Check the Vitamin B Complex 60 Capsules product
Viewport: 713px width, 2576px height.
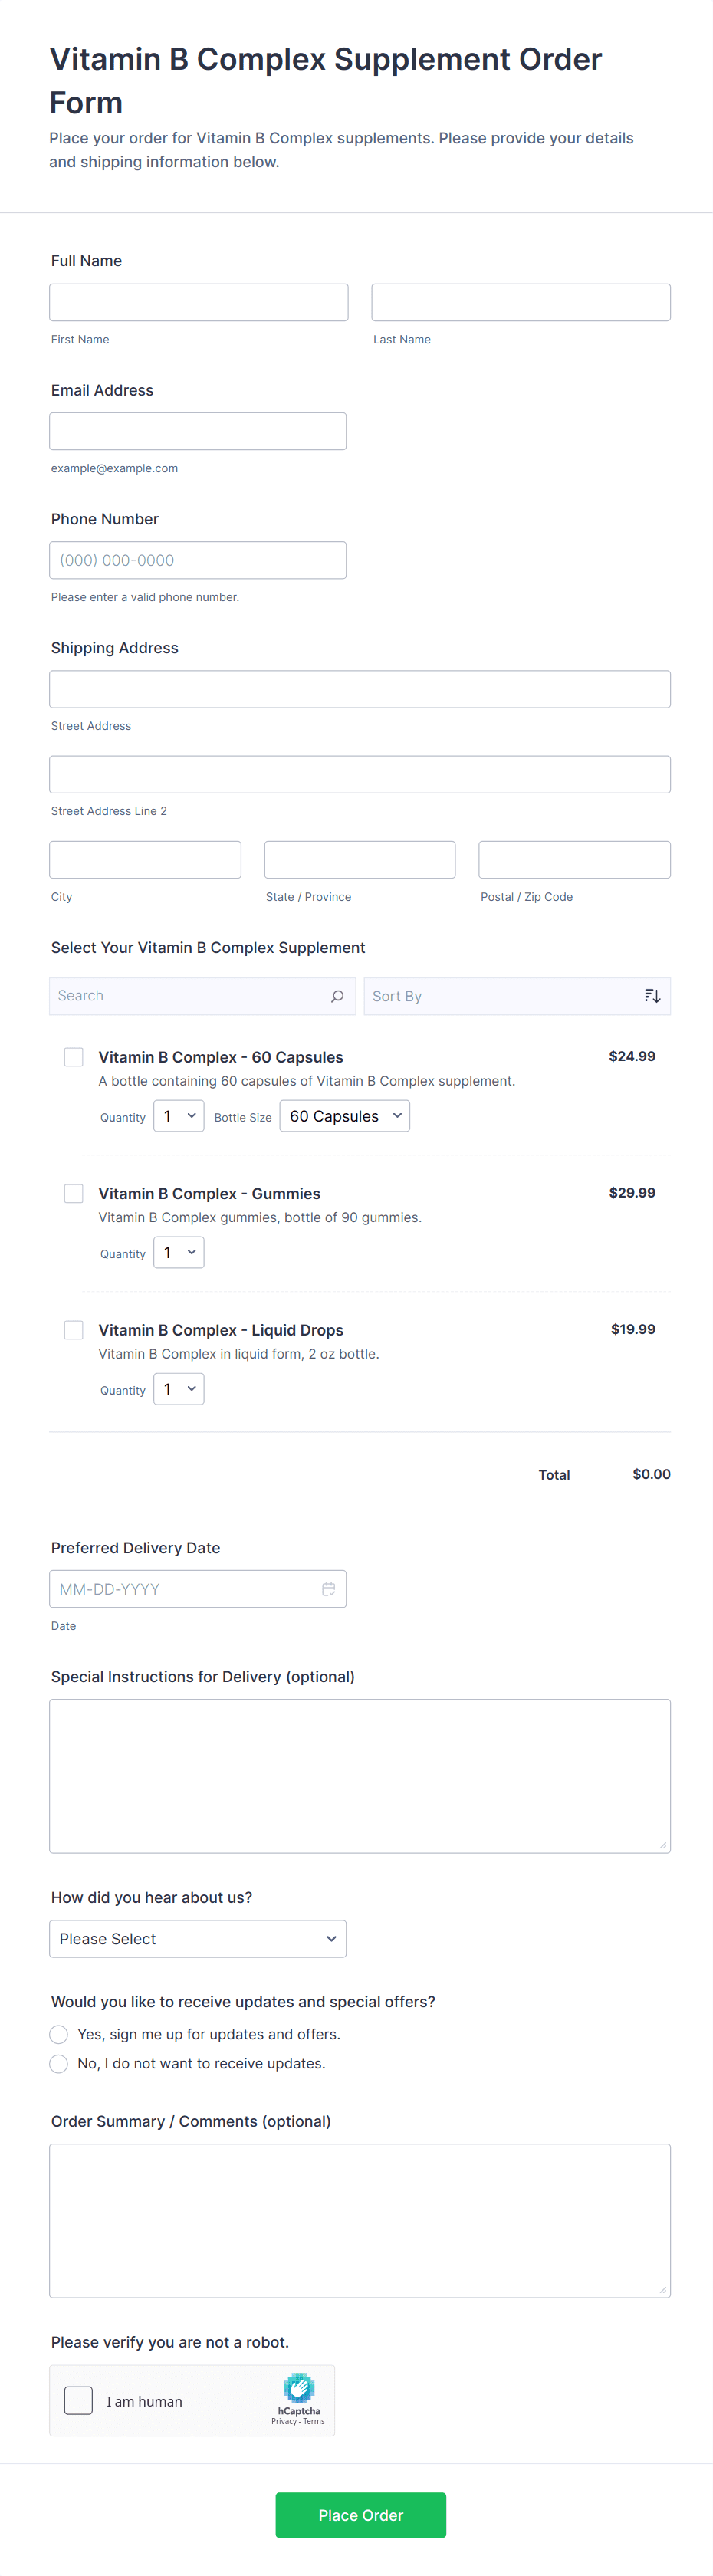(74, 1057)
